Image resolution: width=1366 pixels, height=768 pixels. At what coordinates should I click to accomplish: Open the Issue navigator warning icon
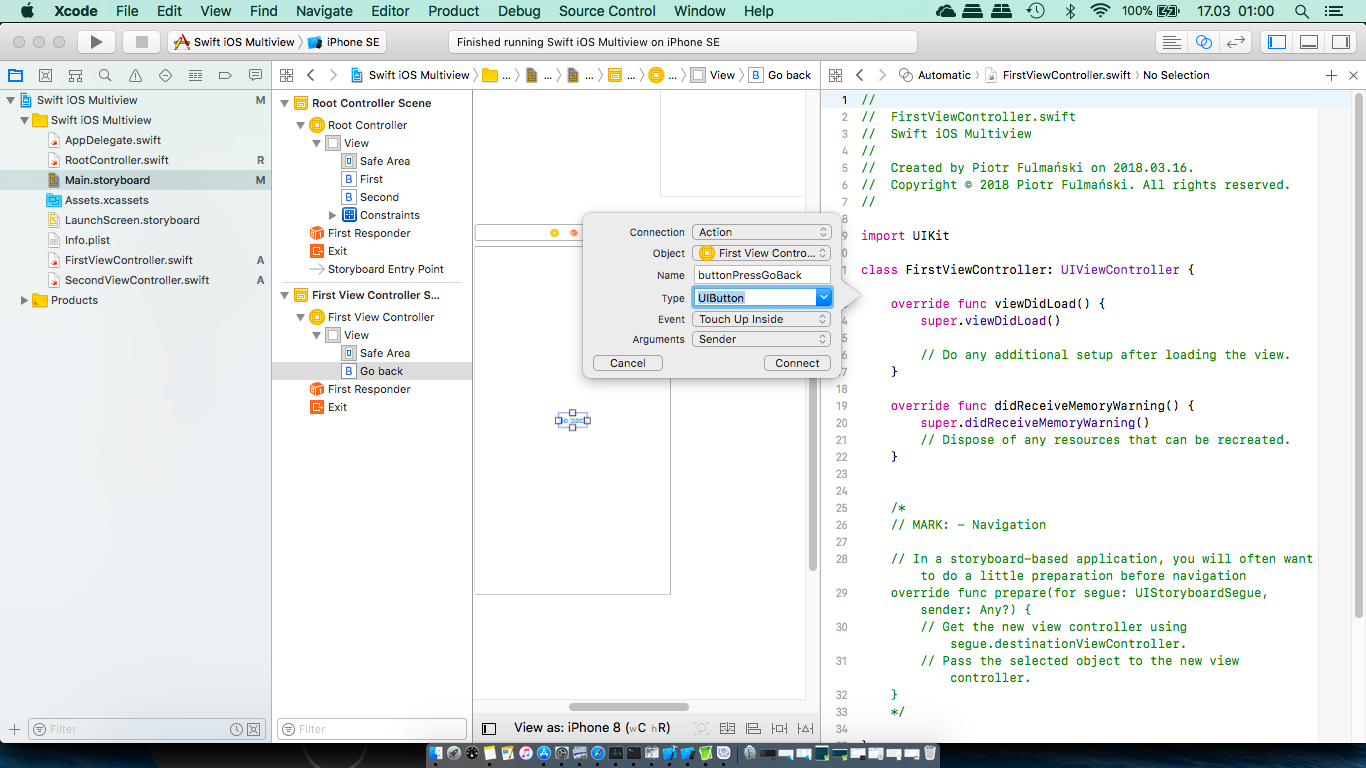click(x=135, y=75)
